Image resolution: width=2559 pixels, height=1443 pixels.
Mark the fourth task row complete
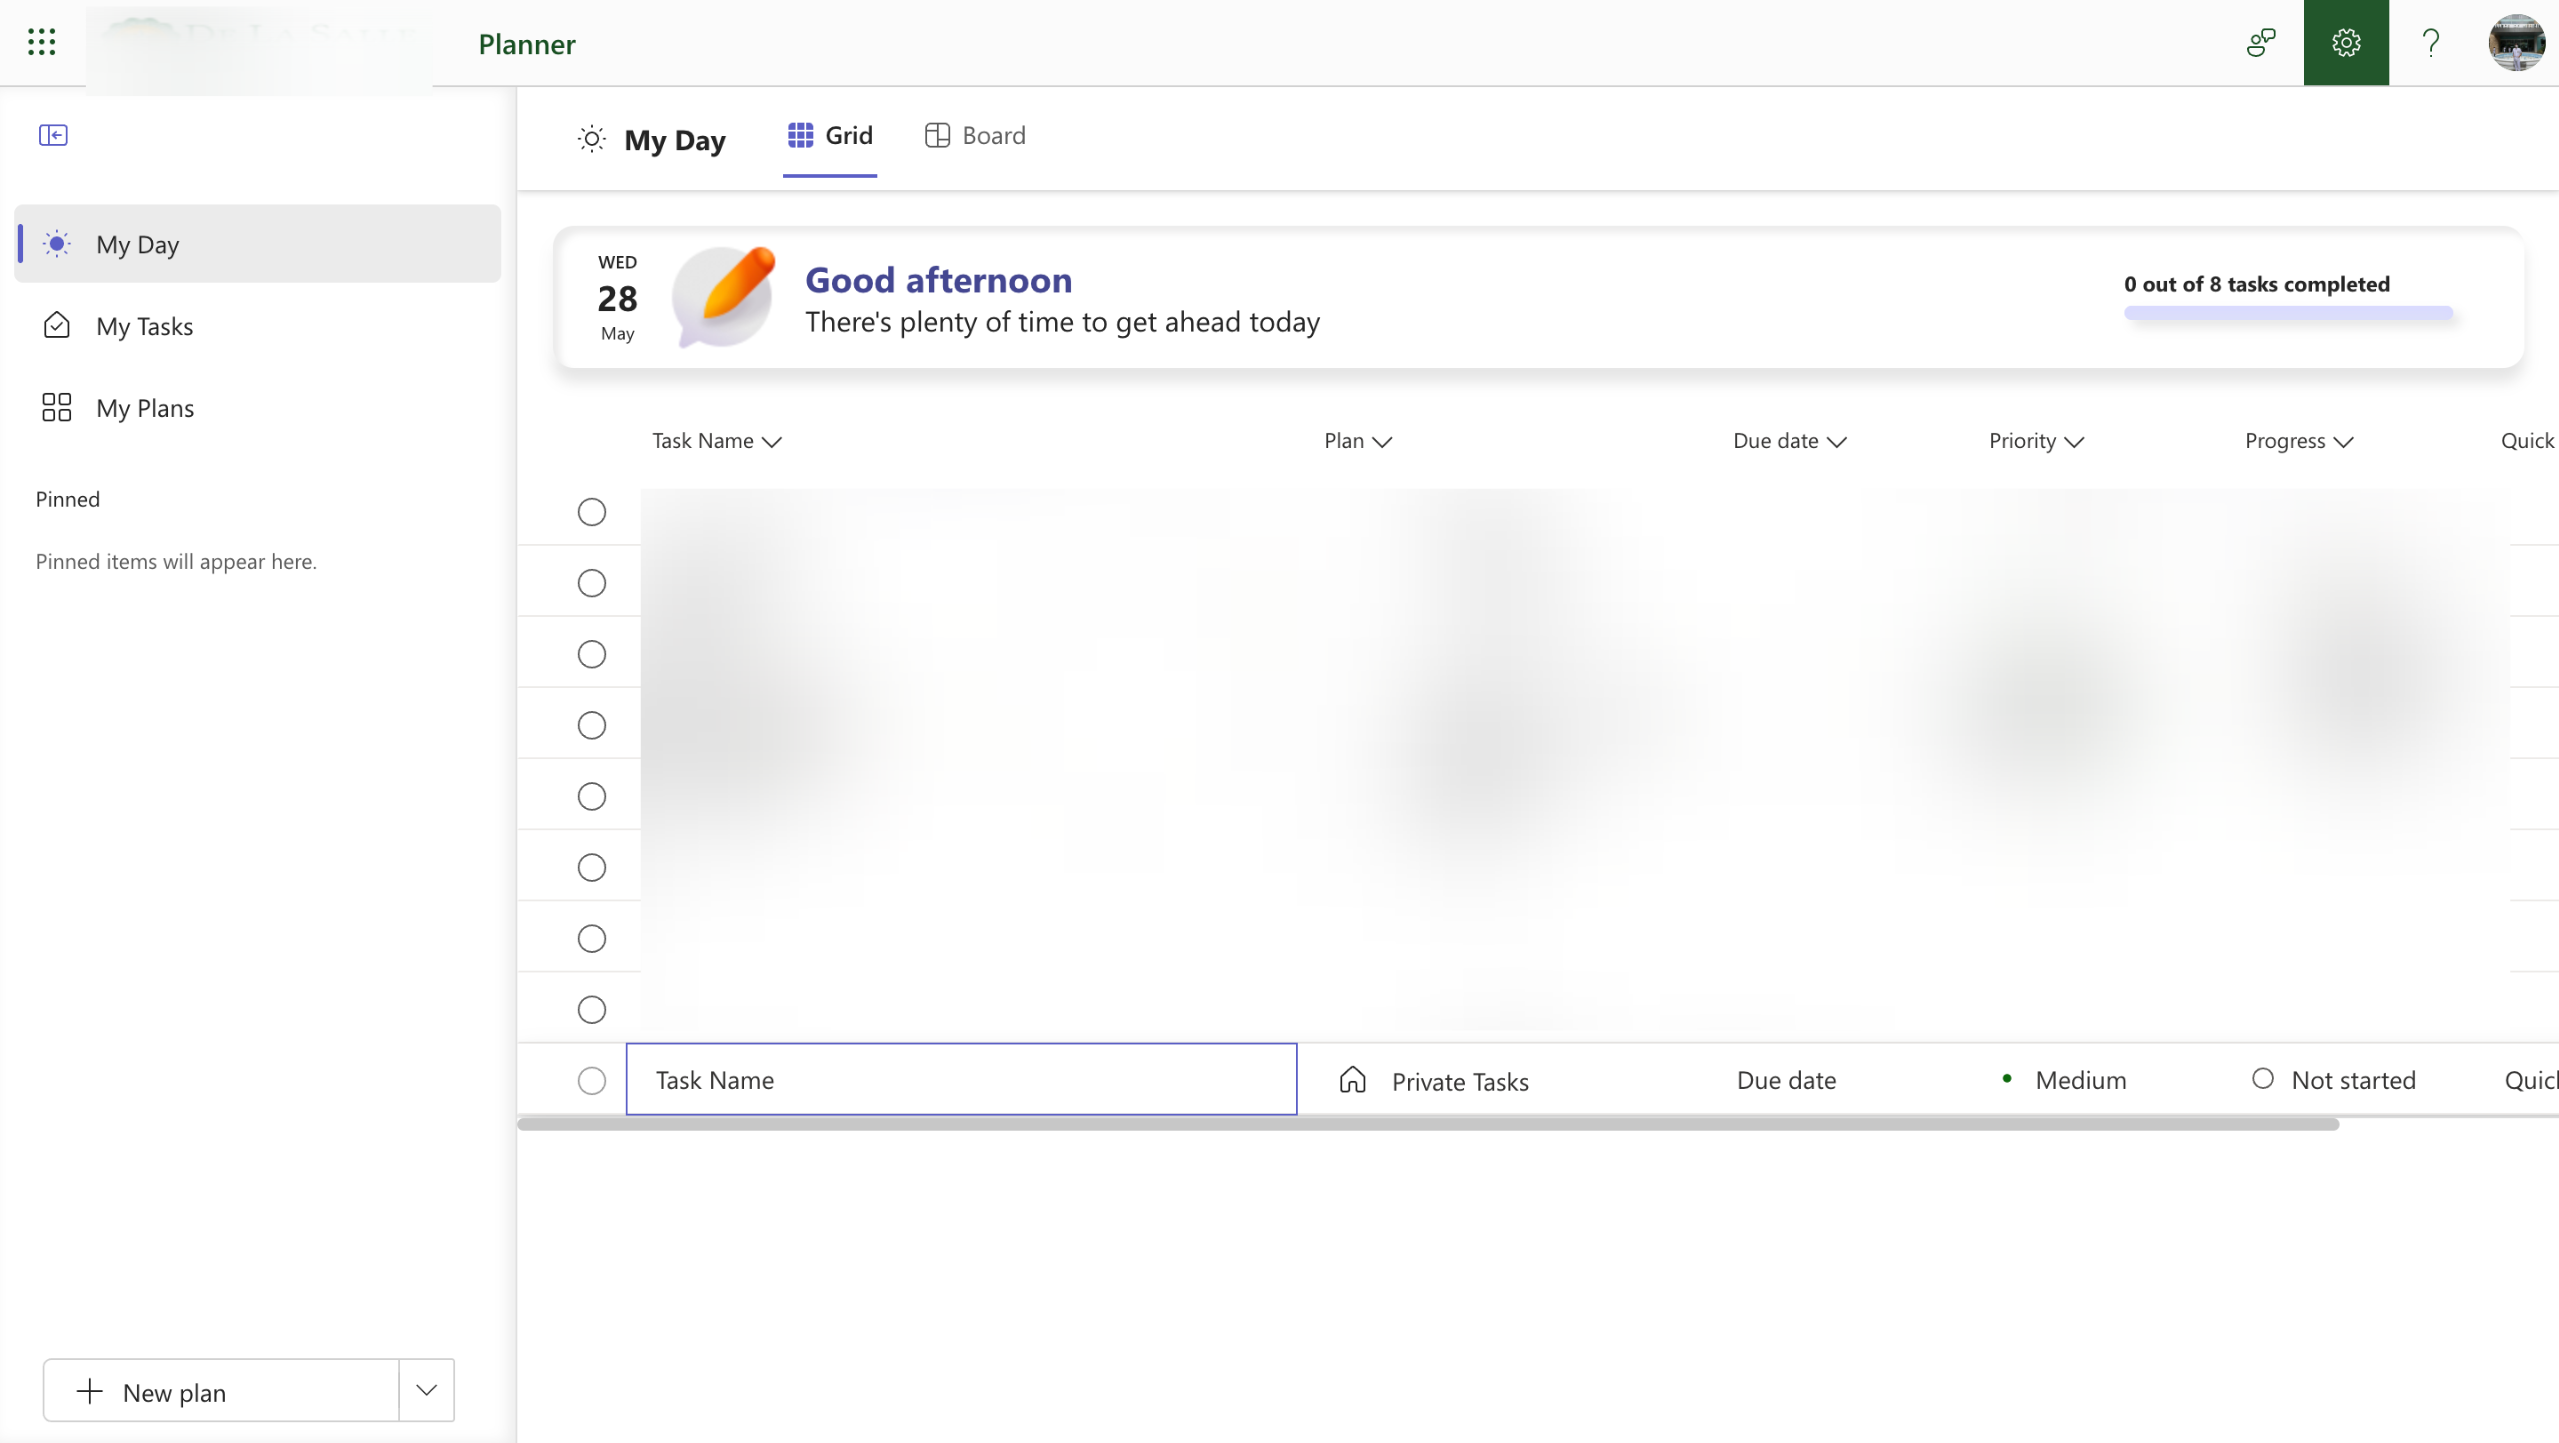pos(592,725)
